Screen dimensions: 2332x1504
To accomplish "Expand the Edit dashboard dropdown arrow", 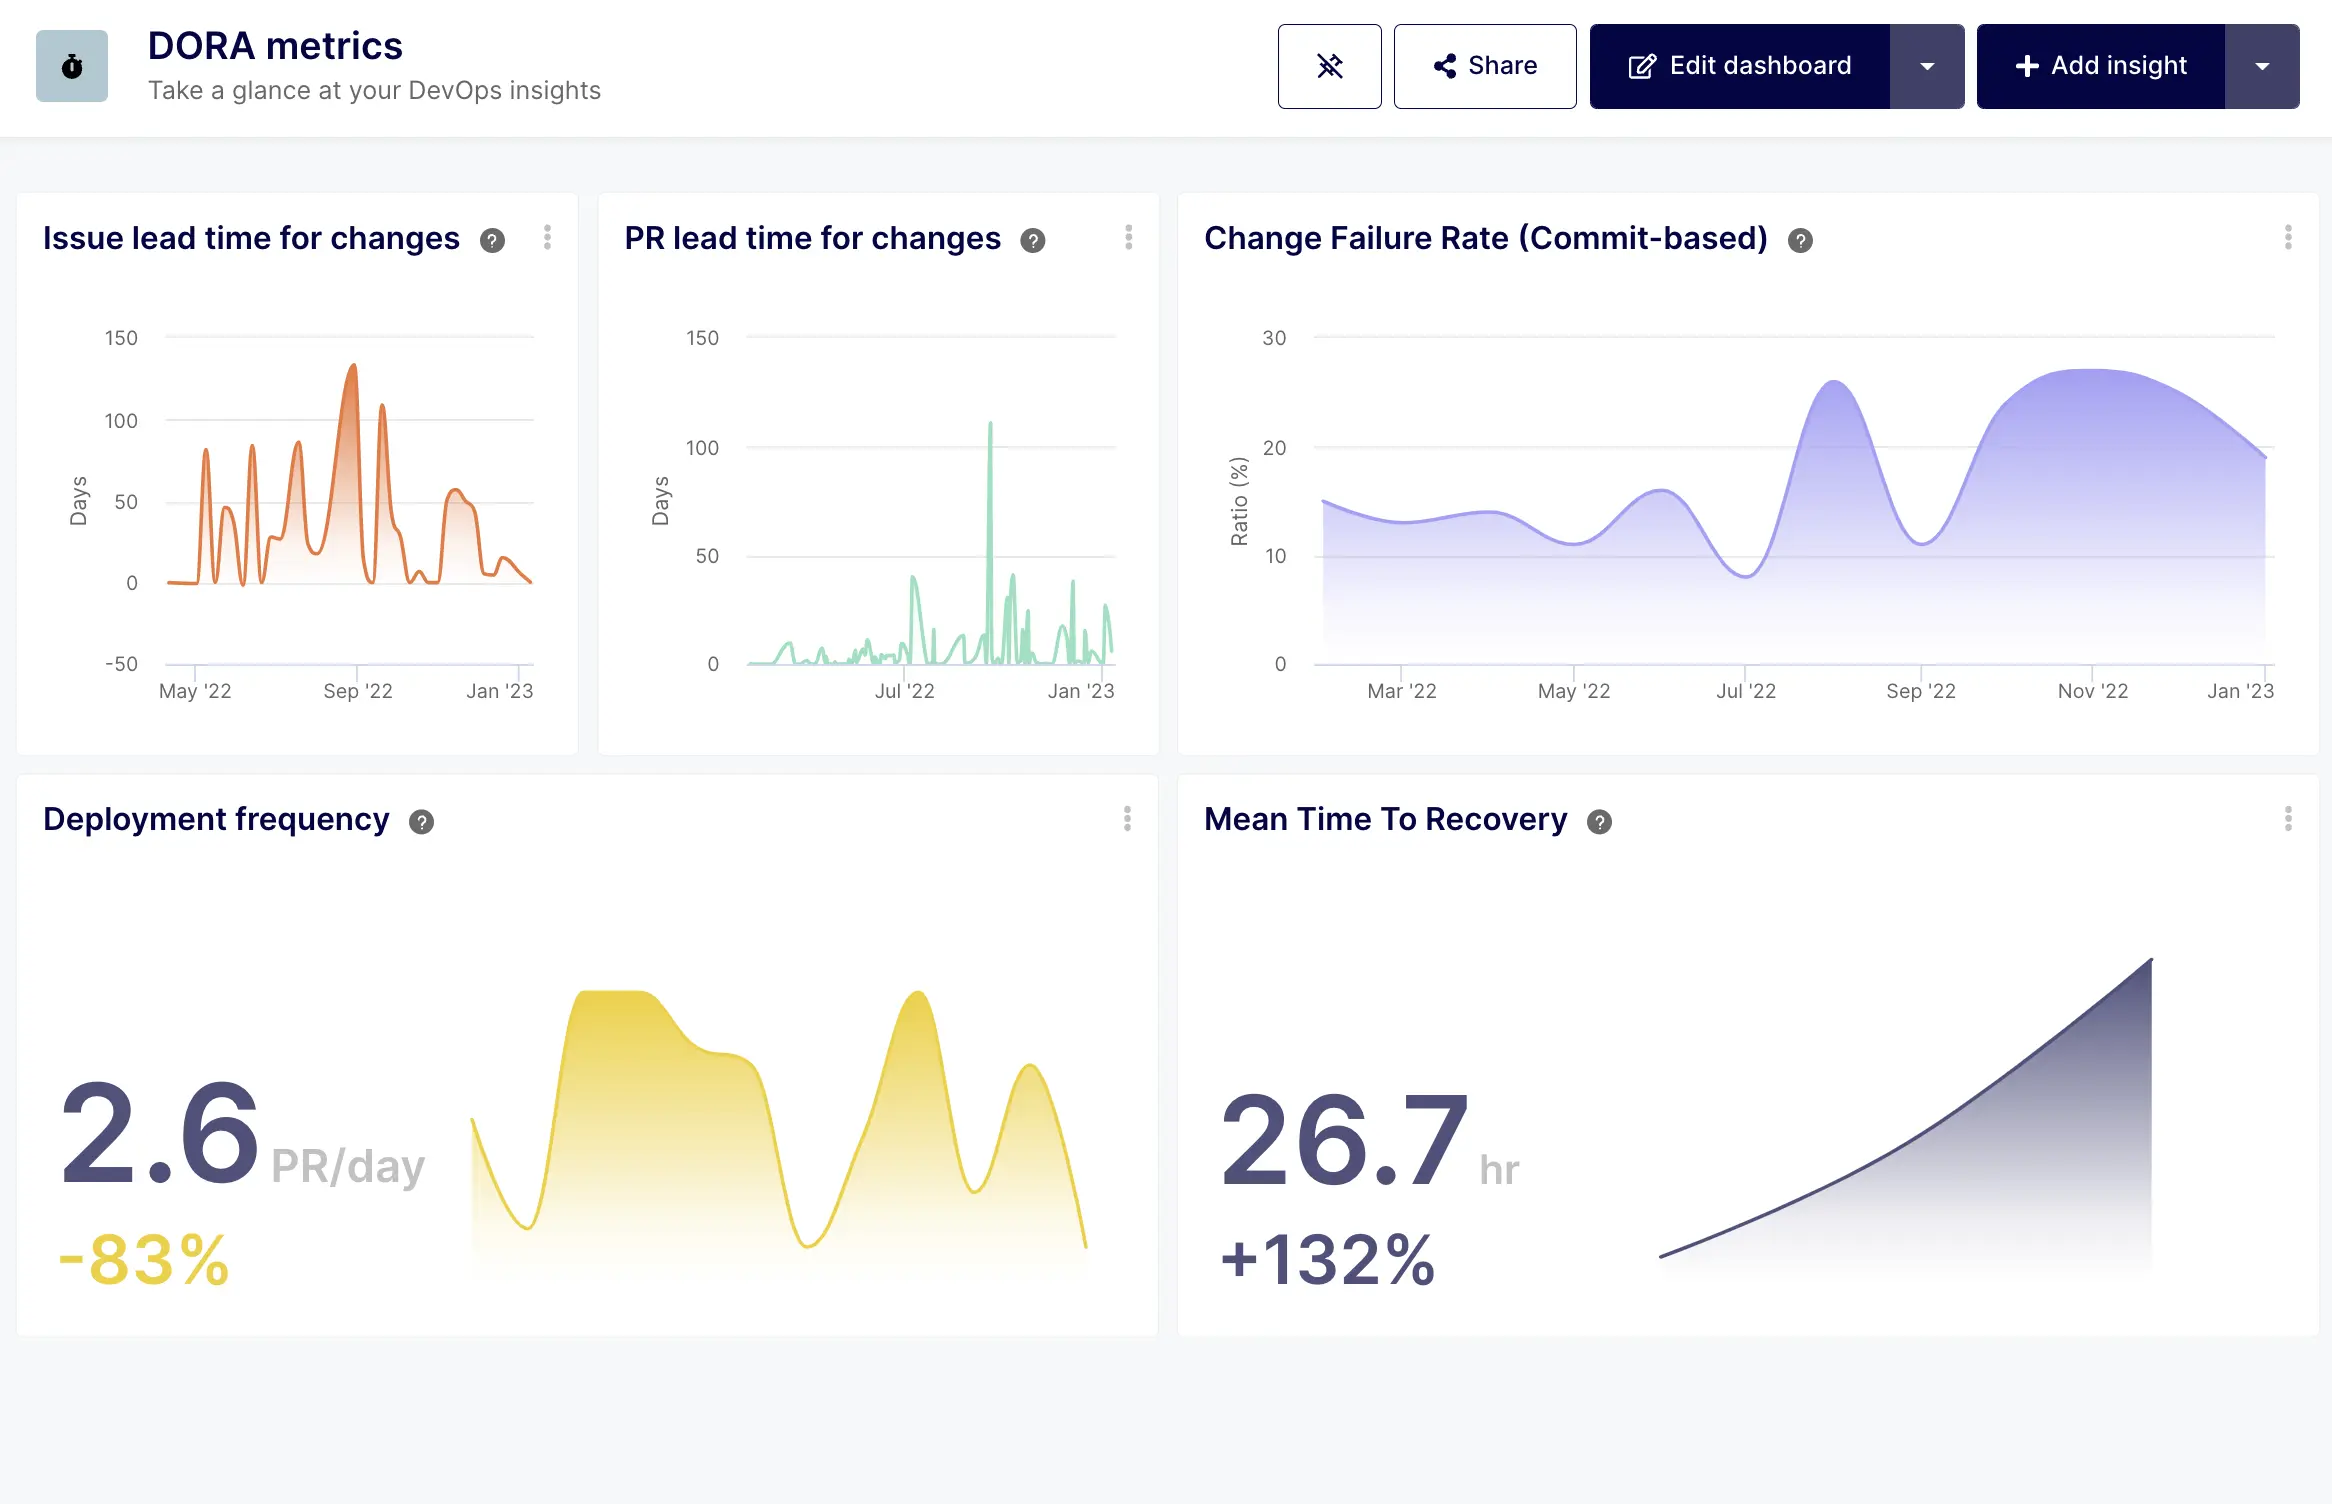I will [x=1927, y=66].
